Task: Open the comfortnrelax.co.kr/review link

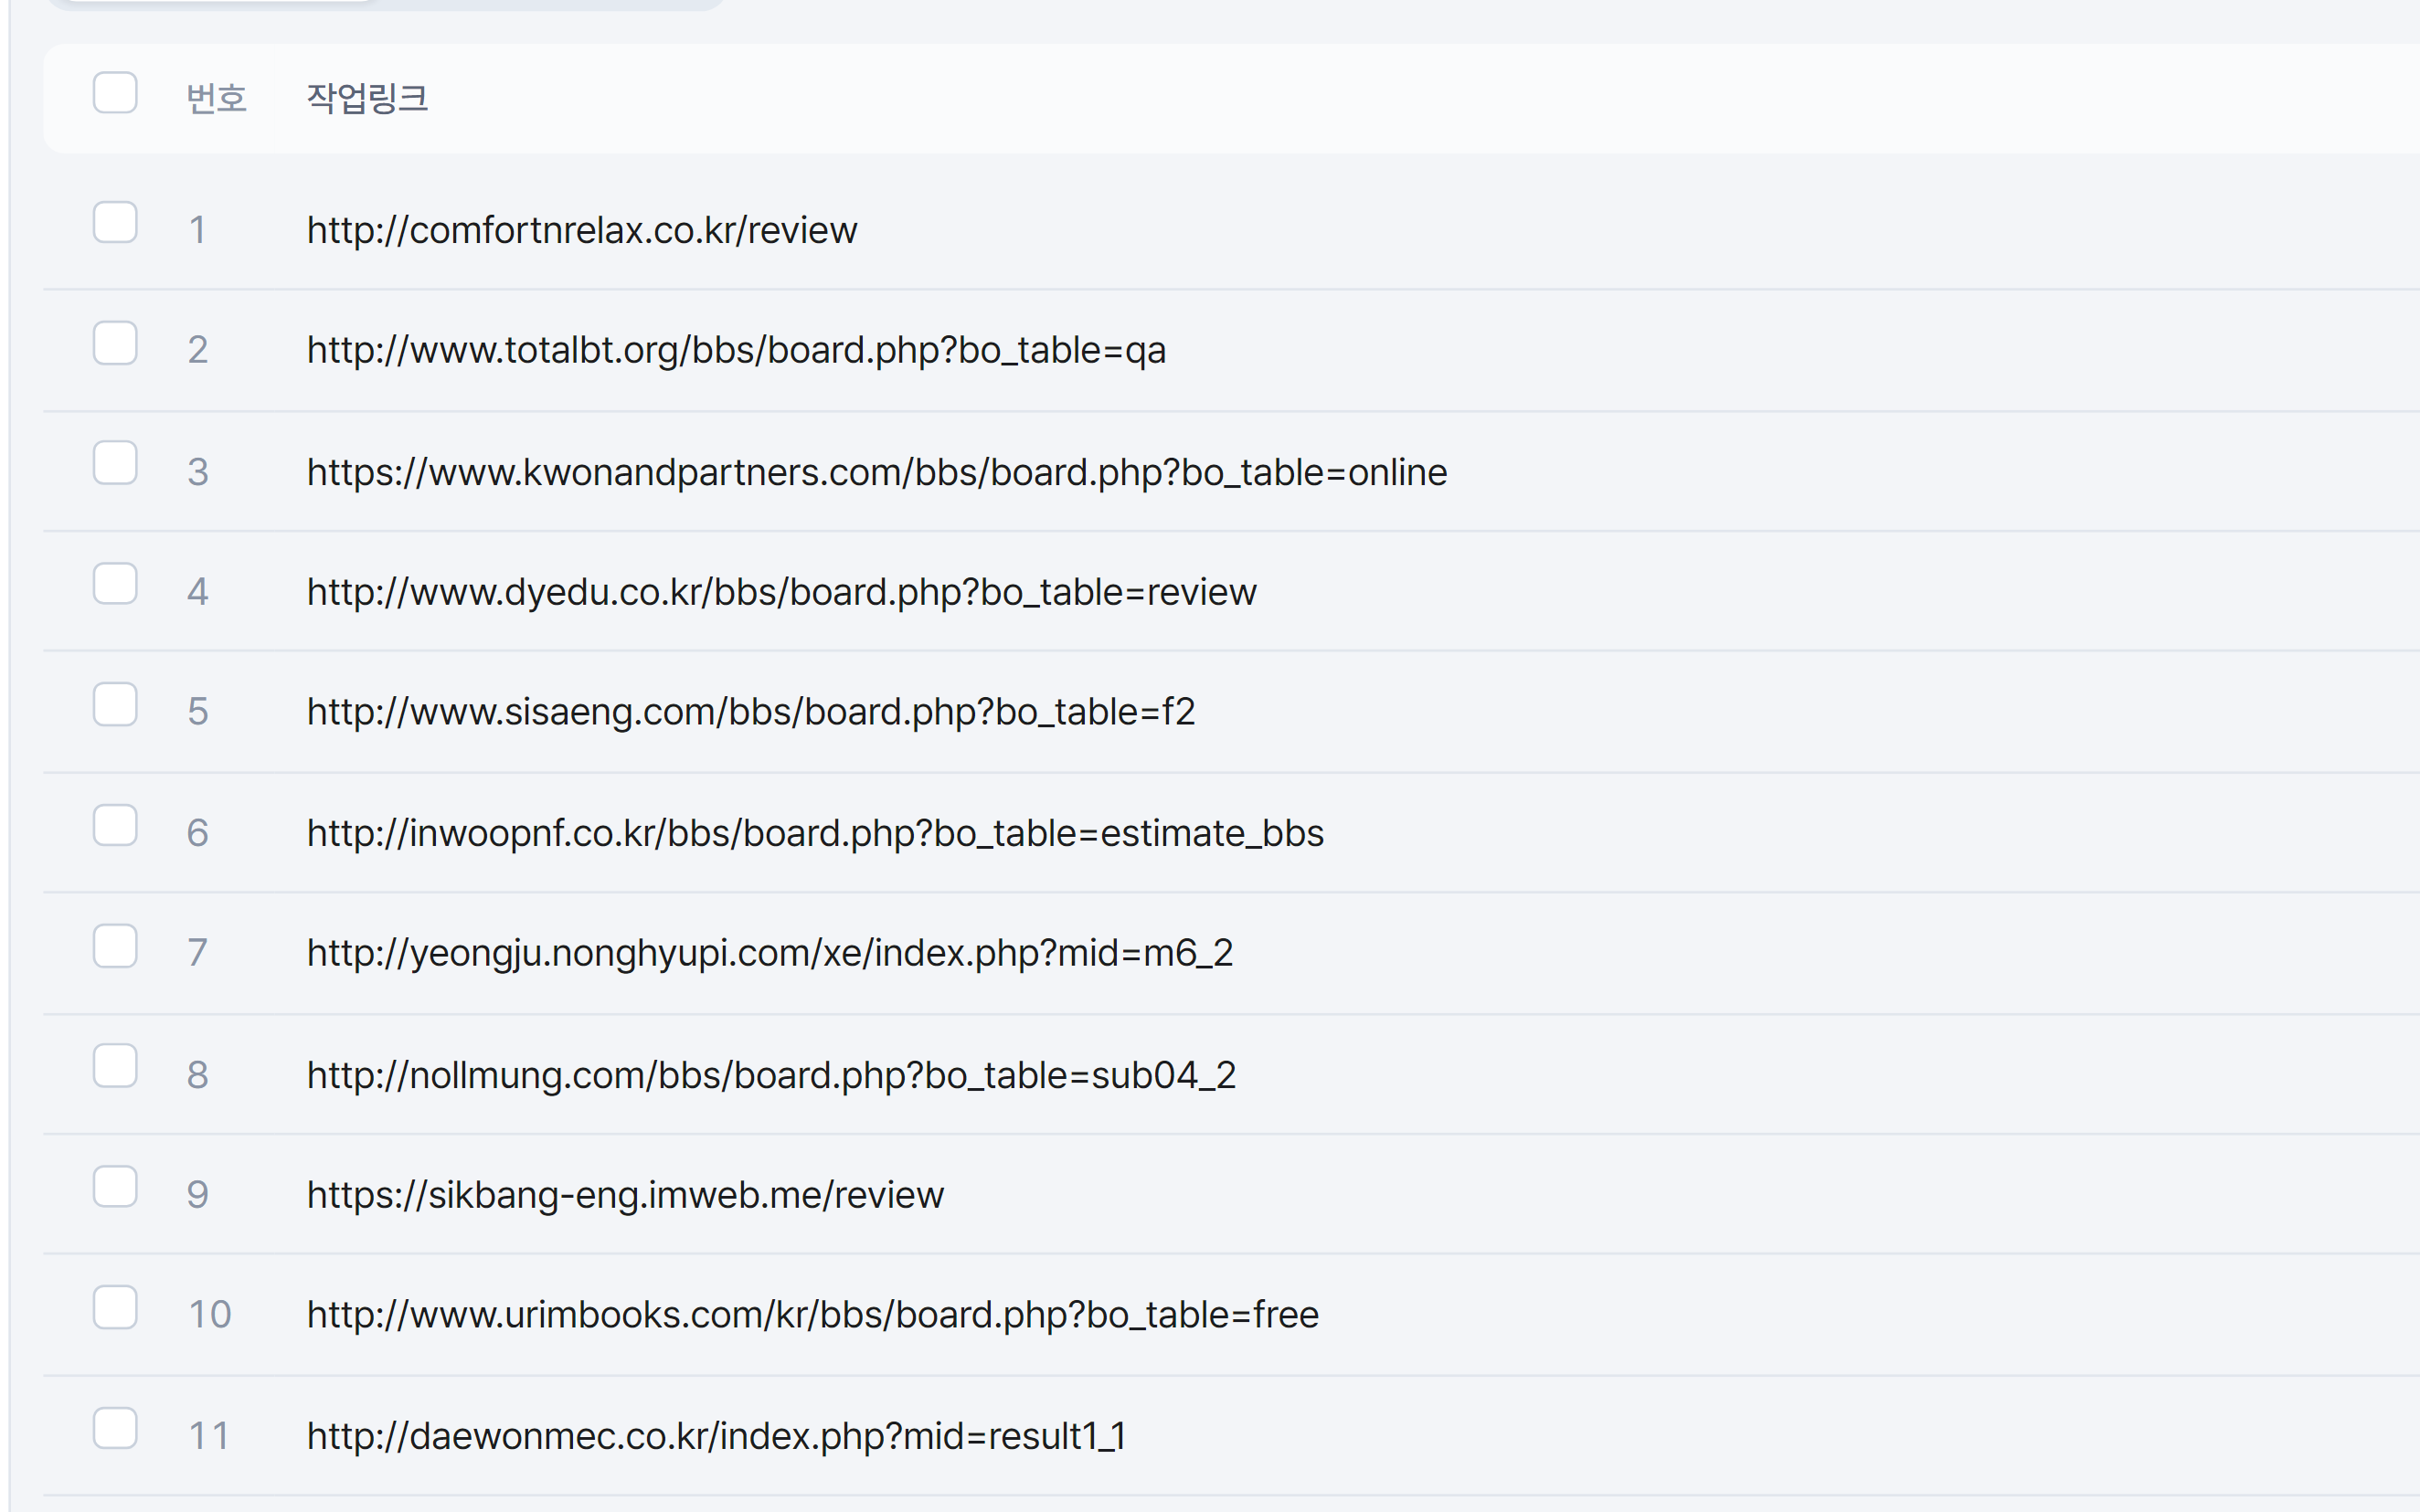Action: click(582, 231)
